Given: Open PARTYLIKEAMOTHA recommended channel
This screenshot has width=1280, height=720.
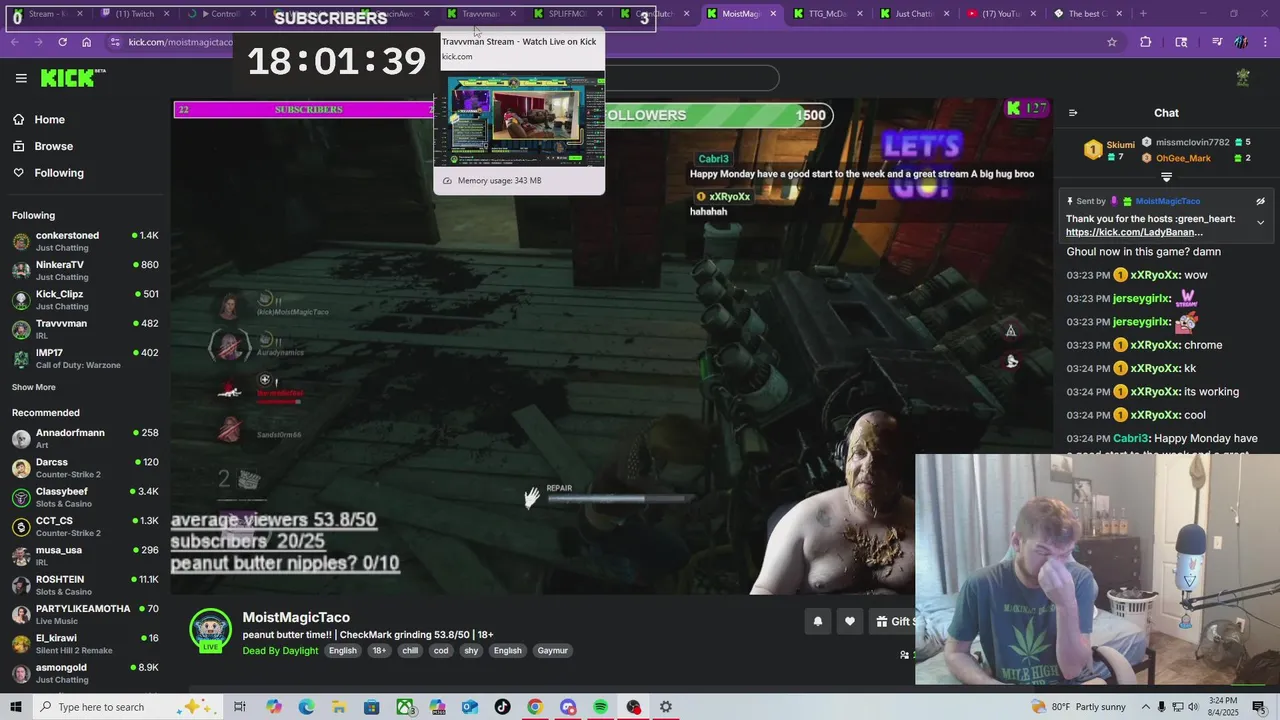Looking at the screenshot, I should [x=85, y=614].
